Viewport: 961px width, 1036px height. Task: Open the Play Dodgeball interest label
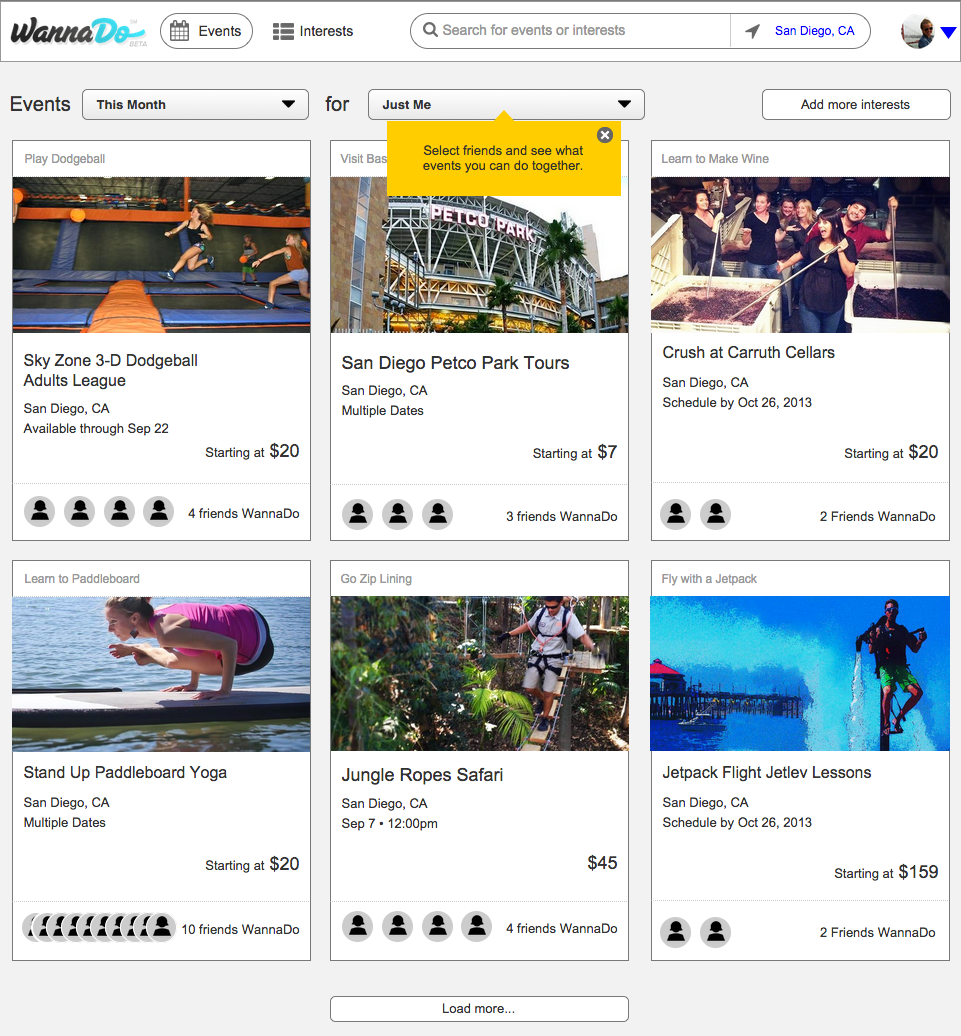tap(65, 159)
